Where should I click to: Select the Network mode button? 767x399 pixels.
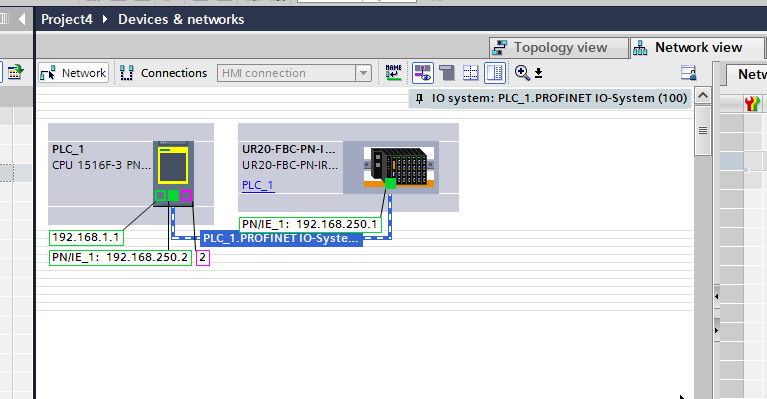click(x=73, y=73)
